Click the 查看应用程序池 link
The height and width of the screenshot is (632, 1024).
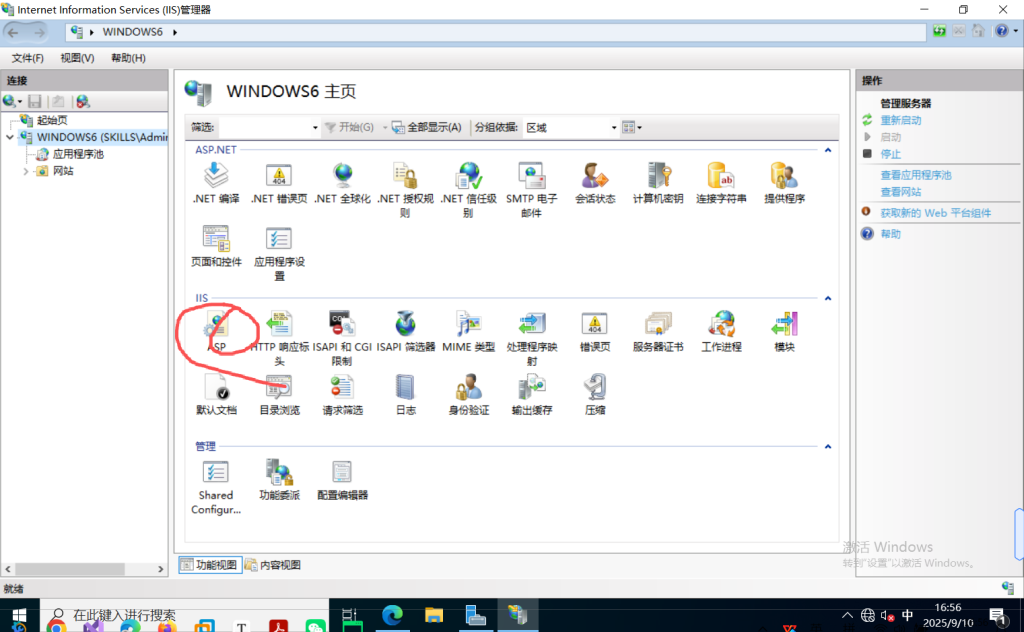click(915, 175)
